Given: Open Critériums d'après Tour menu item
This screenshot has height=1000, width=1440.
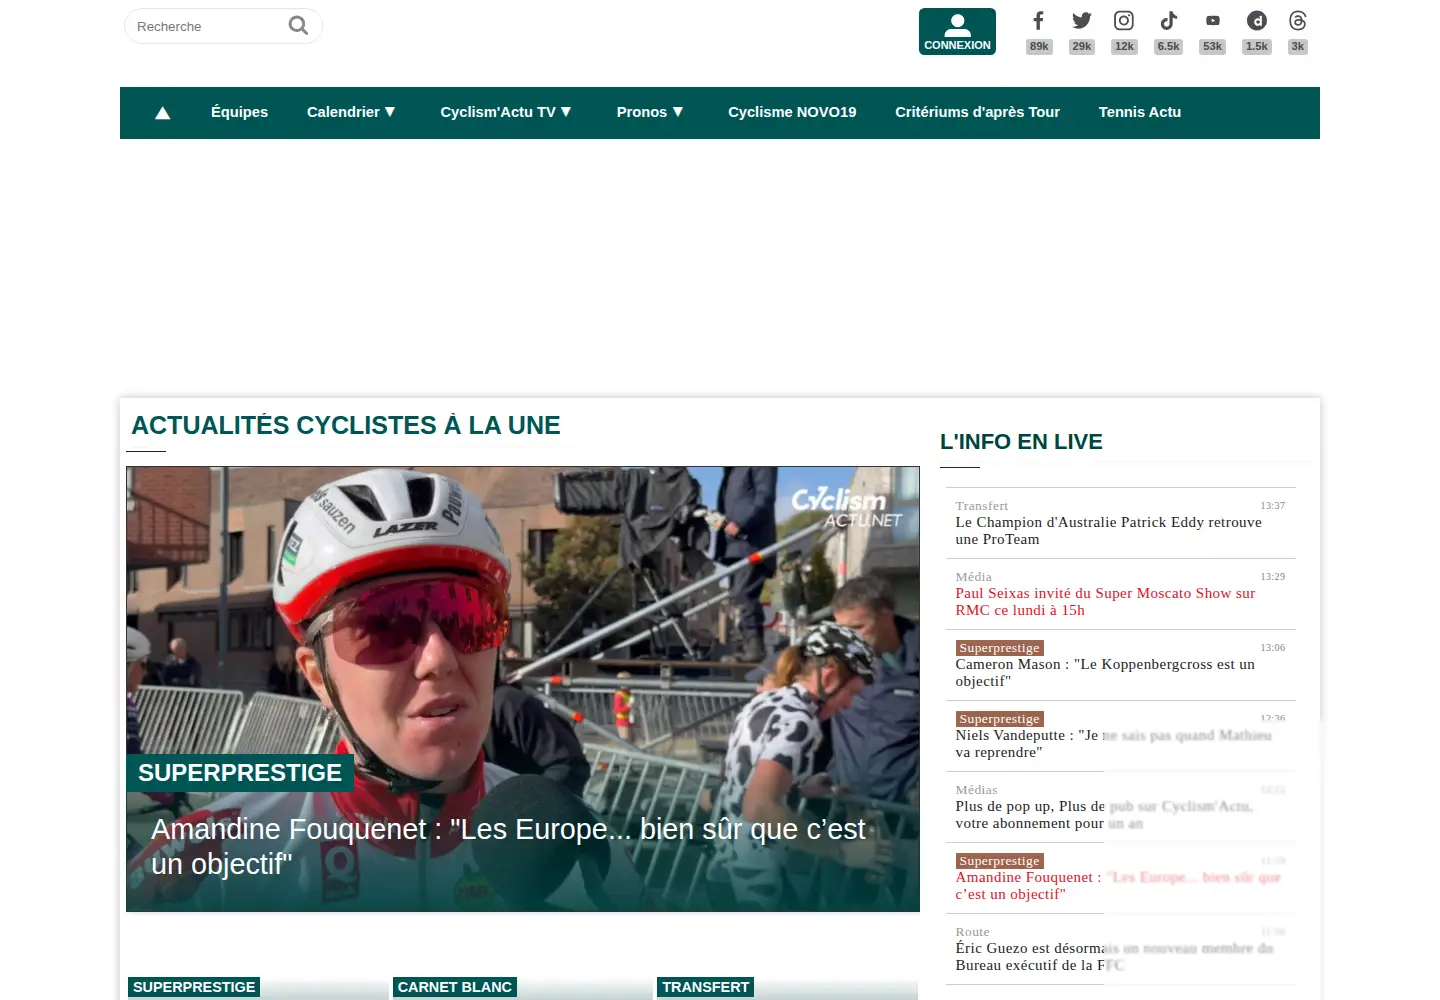Looking at the screenshot, I should click(977, 112).
